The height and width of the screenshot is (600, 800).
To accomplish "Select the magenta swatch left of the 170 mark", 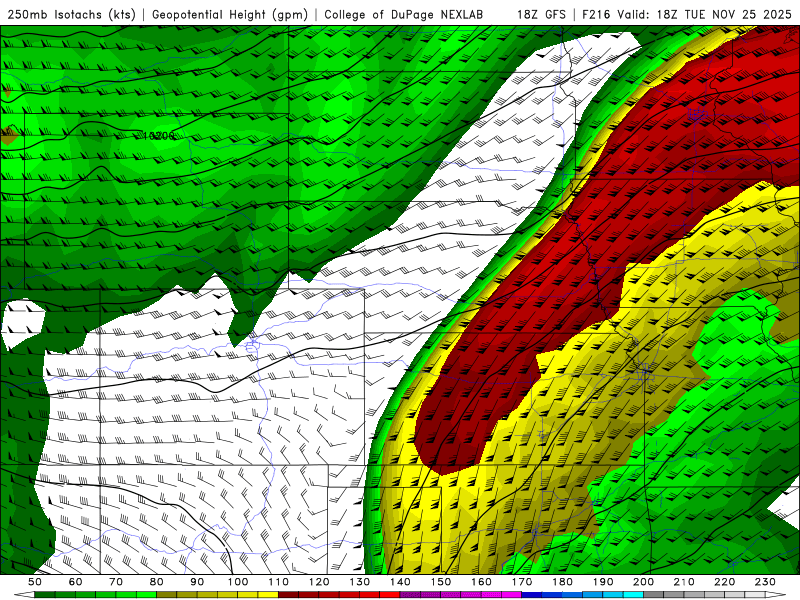I will [511, 595].
